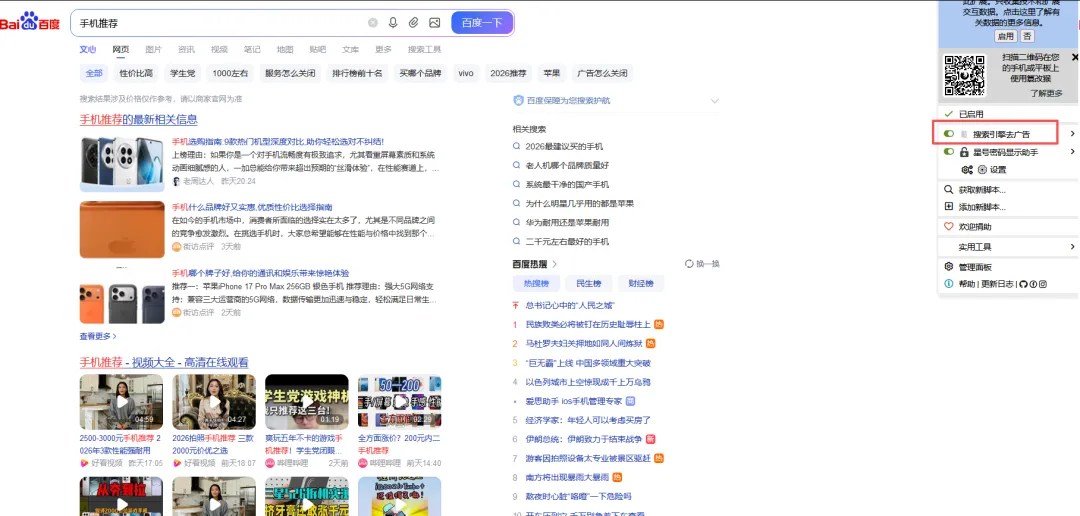Open the orange phone case thumbnail
Viewport: 1080px width, 516px height.
tap(122, 229)
